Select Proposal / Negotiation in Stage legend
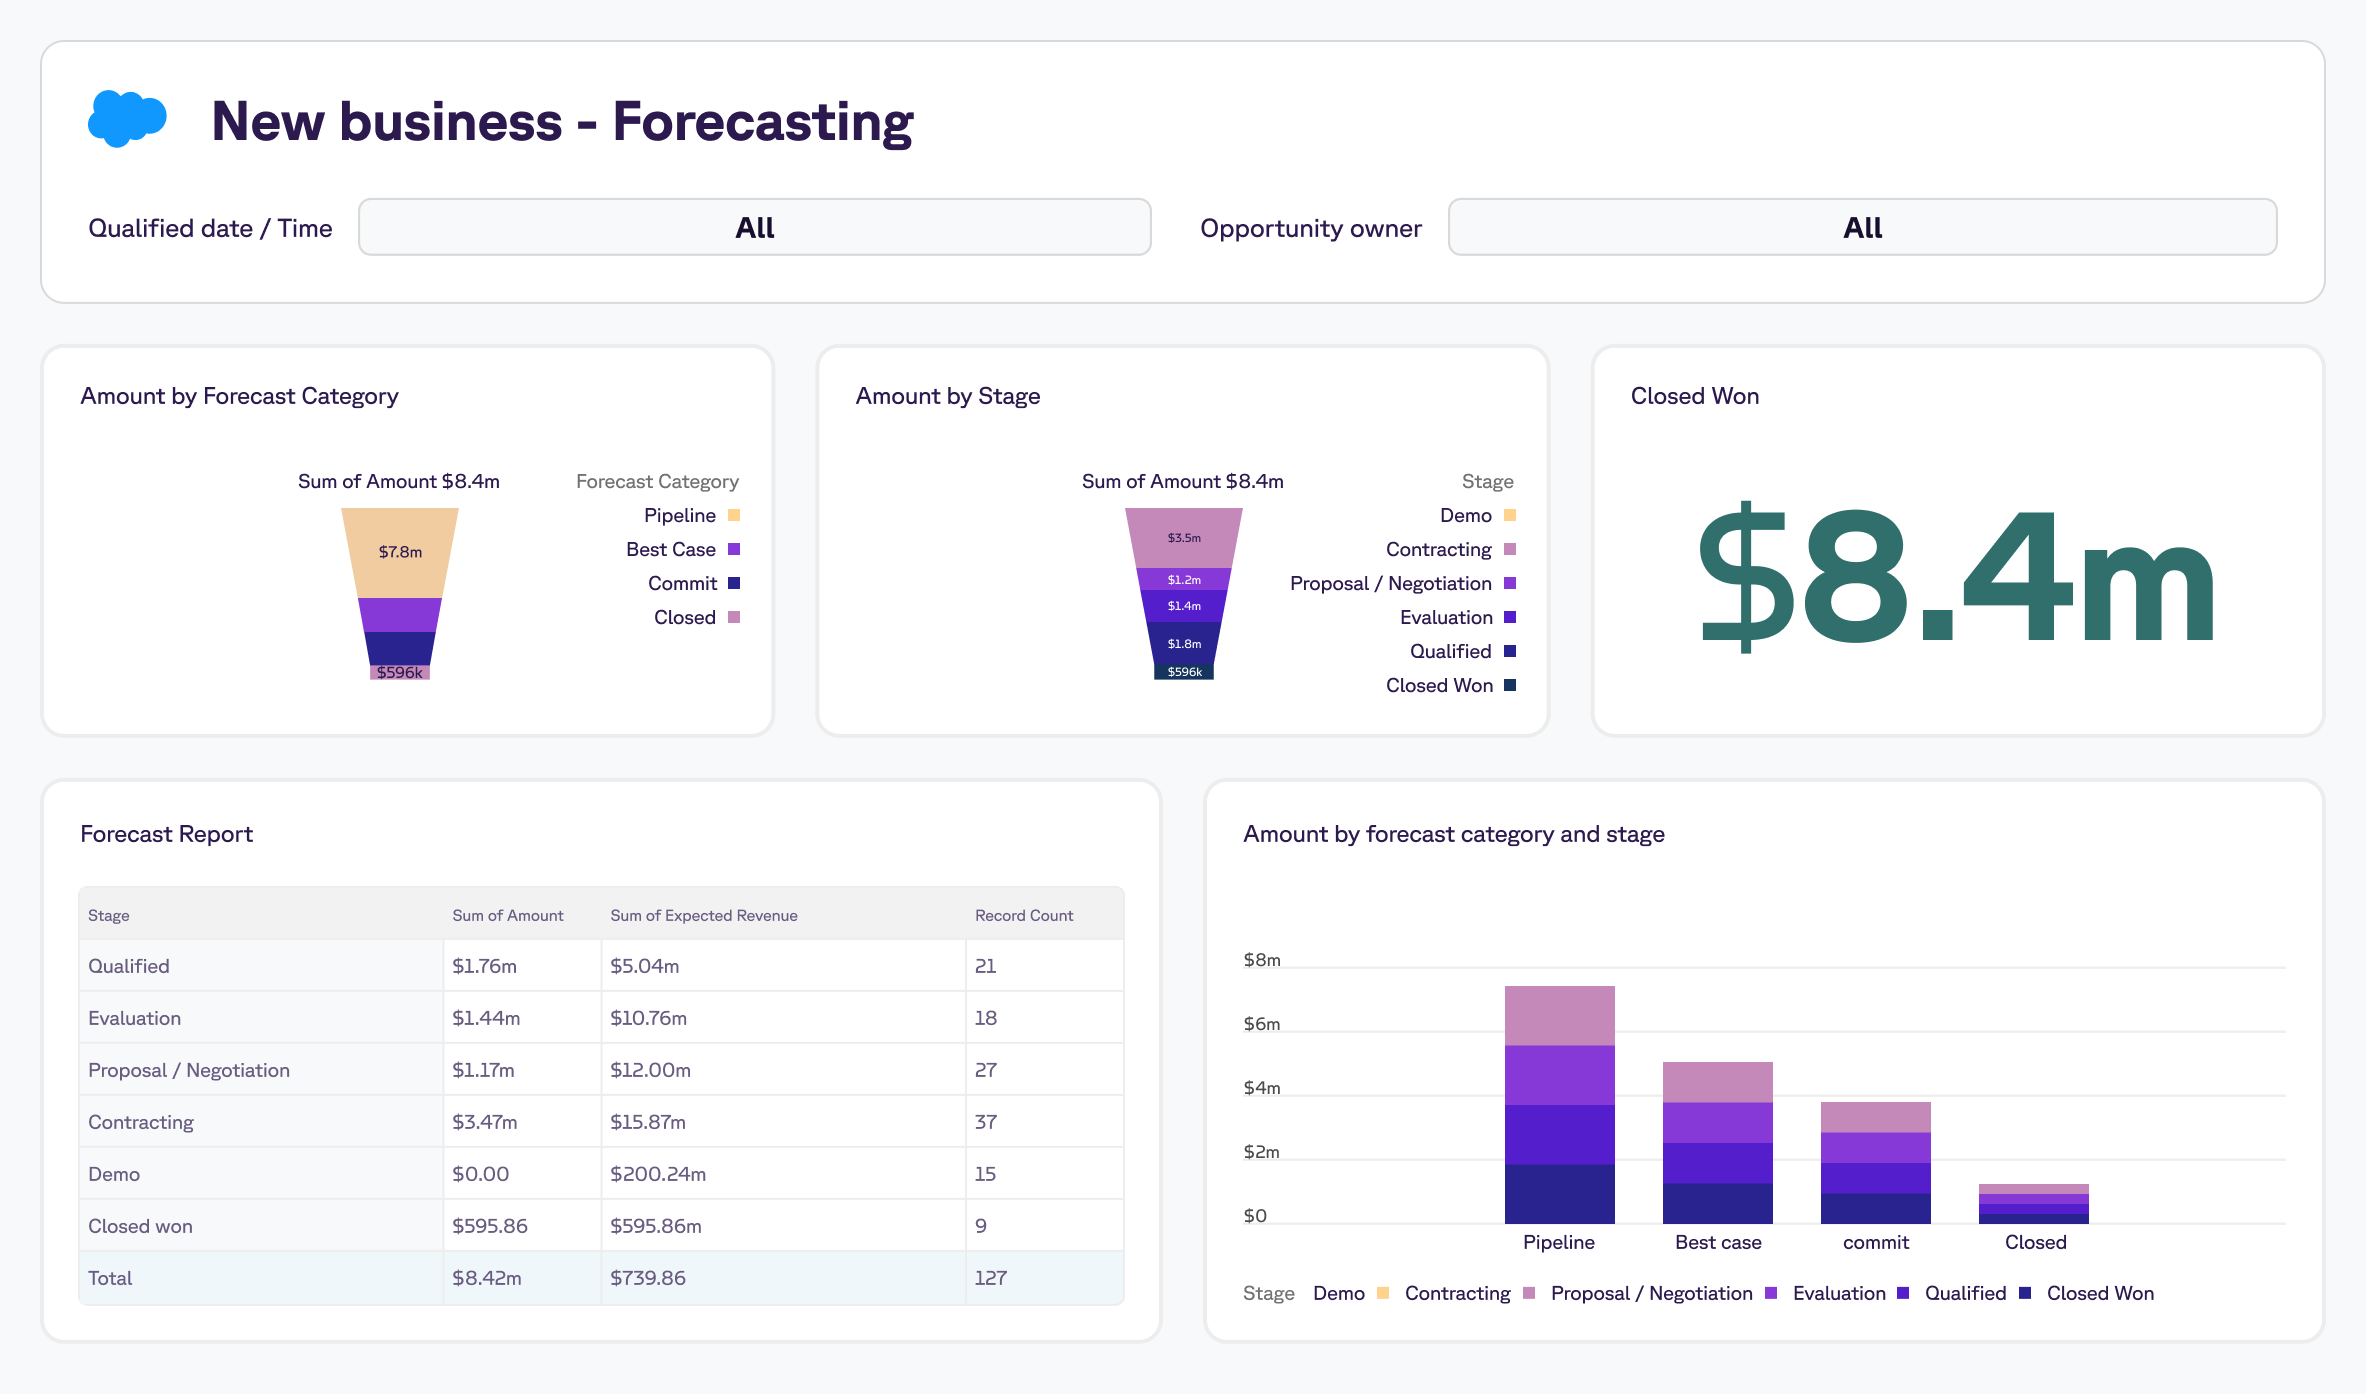The width and height of the screenshot is (2366, 1394). tap(1391, 583)
